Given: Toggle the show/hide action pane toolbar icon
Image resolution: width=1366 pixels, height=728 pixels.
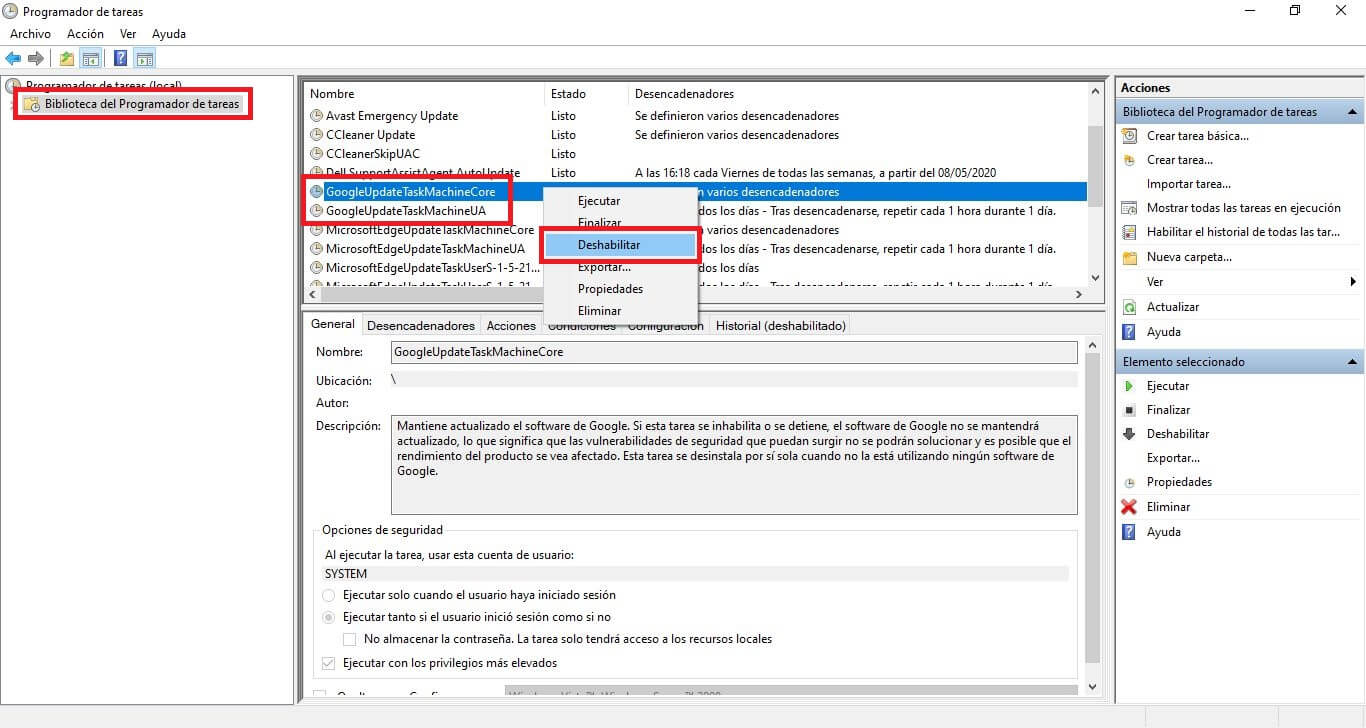Looking at the screenshot, I should tap(145, 58).
